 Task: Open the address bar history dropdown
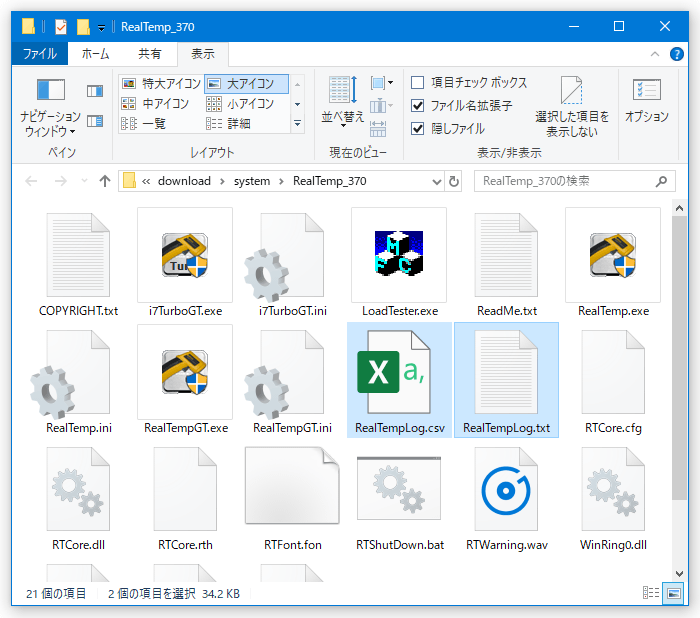(437, 181)
